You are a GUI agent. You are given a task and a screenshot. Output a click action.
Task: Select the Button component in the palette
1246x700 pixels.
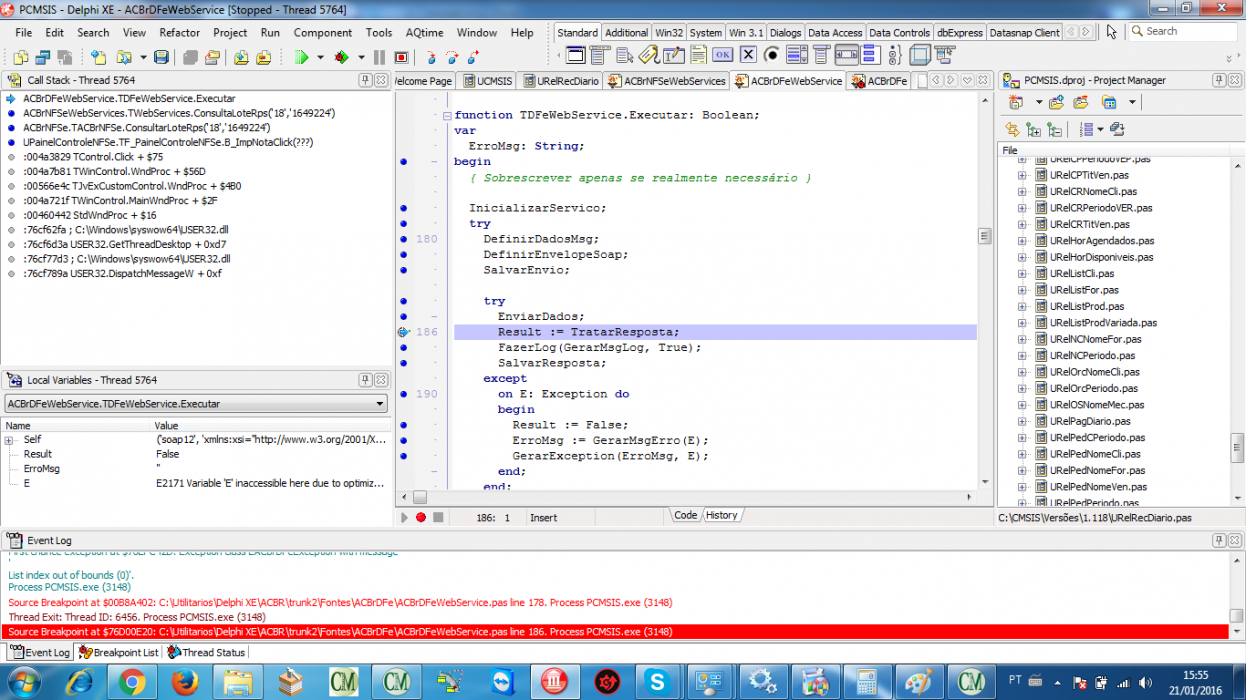pyautogui.click(x=722, y=55)
